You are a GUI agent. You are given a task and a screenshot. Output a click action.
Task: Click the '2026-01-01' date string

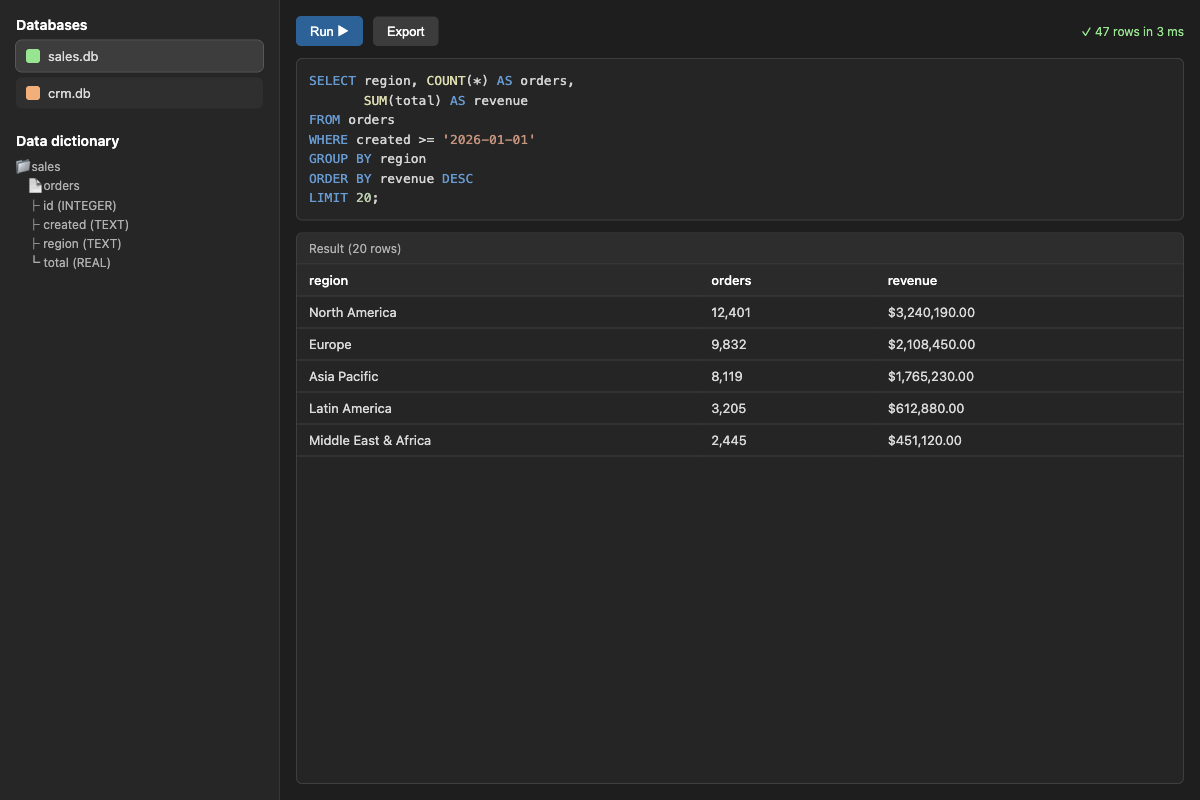[489, 140]
